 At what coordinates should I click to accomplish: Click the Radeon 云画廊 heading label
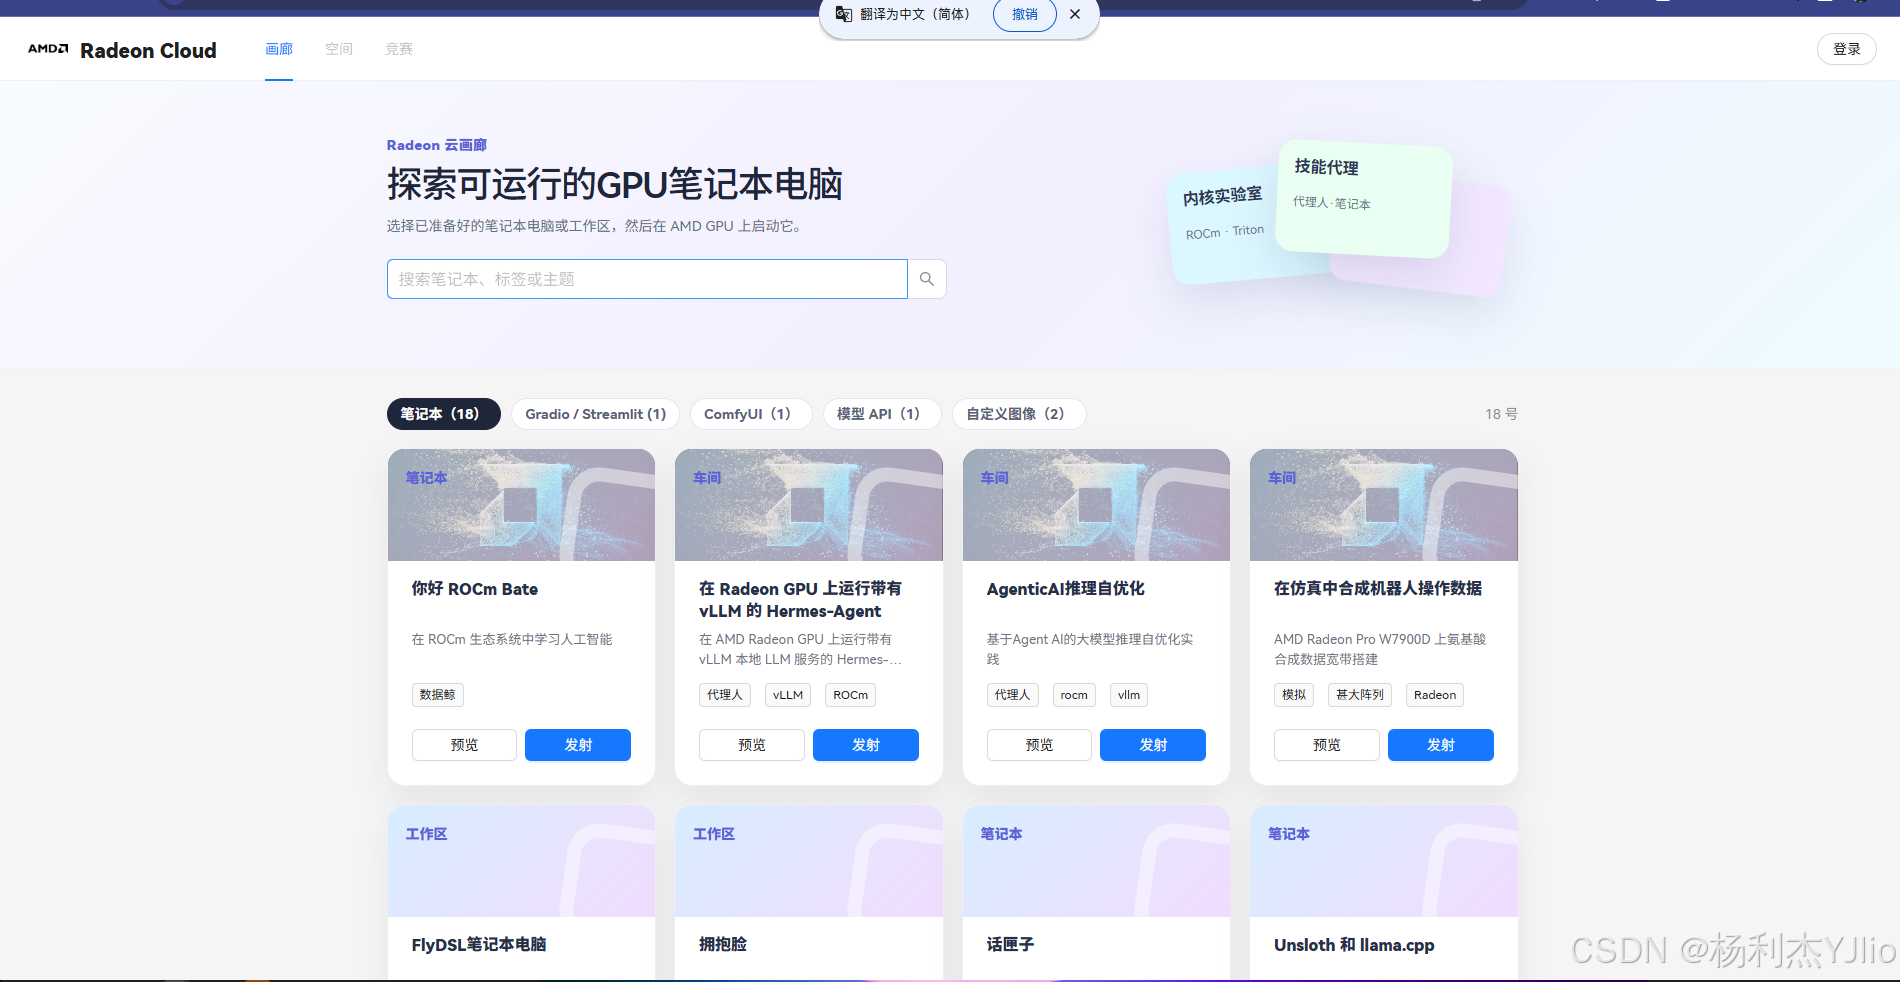click(x=437, y=145)
